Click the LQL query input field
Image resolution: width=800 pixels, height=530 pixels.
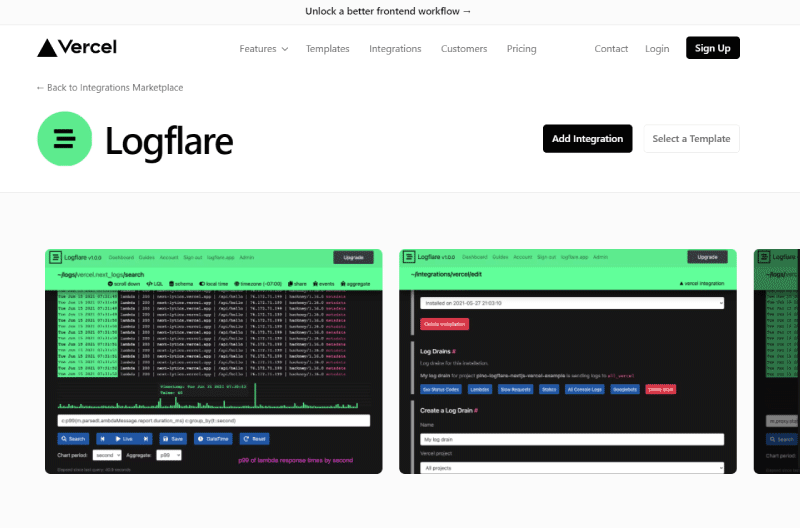click(x=213, y=420)
